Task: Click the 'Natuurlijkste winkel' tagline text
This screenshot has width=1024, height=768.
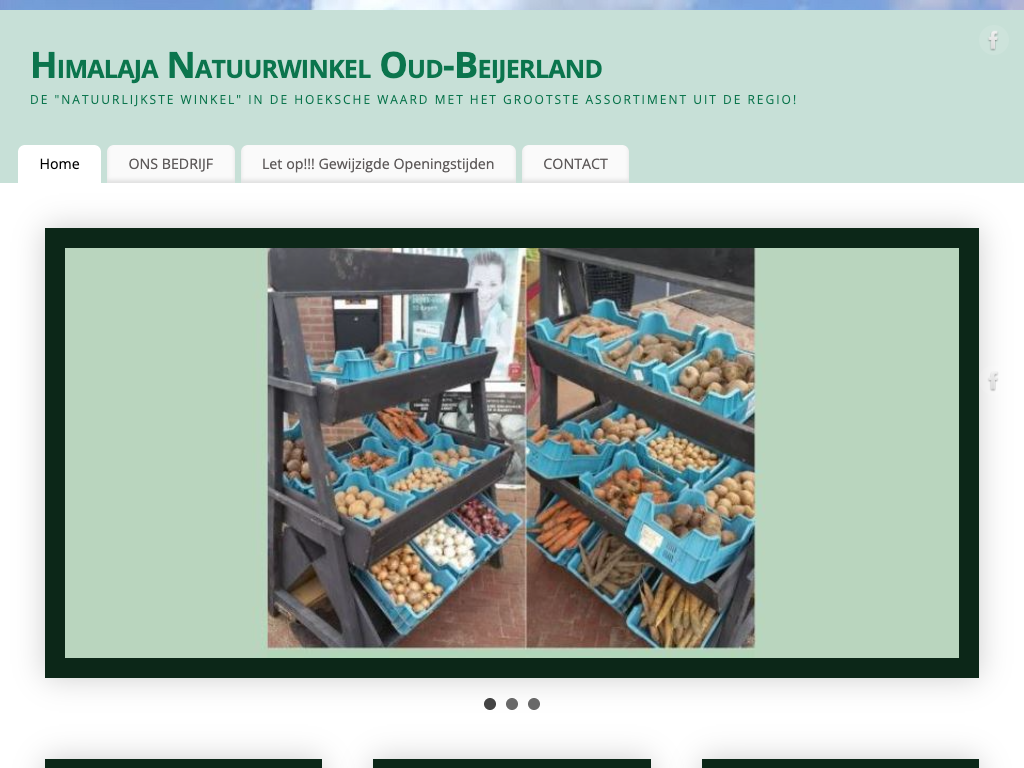Action: (x=413, y=100)
